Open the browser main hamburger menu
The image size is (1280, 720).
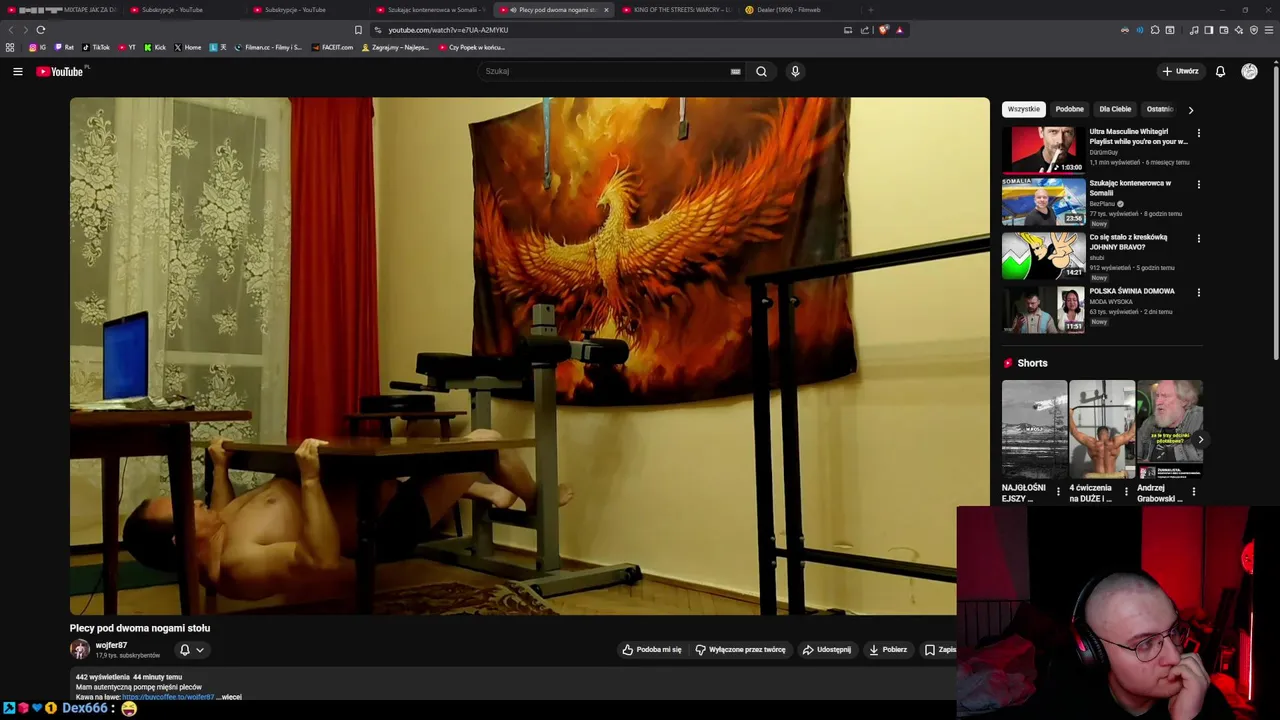(x=1270, y=30)
